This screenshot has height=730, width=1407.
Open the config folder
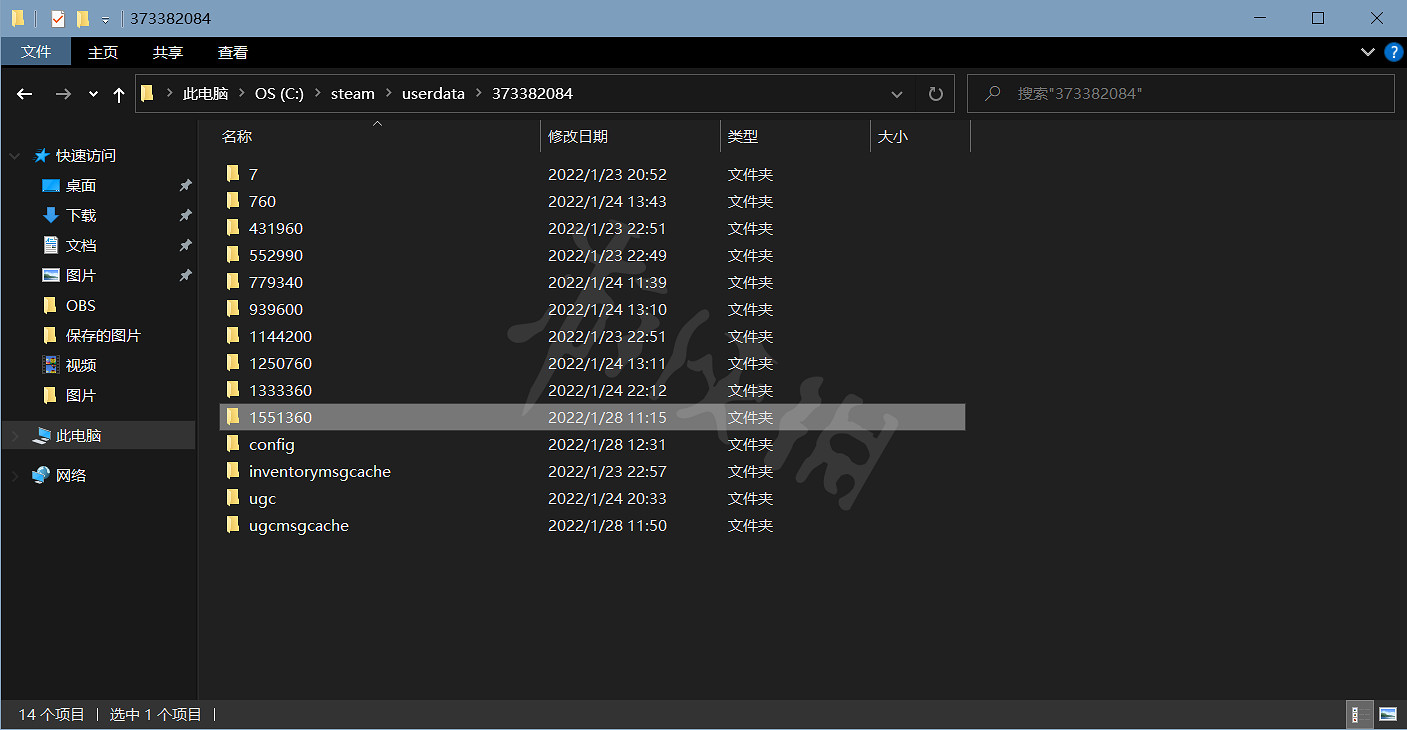(271, 444)
